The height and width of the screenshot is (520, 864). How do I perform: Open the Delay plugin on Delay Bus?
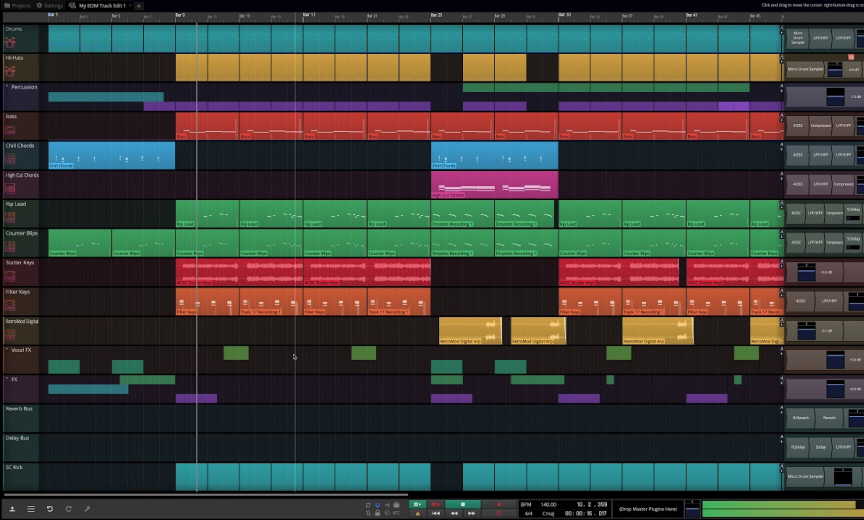820,447
